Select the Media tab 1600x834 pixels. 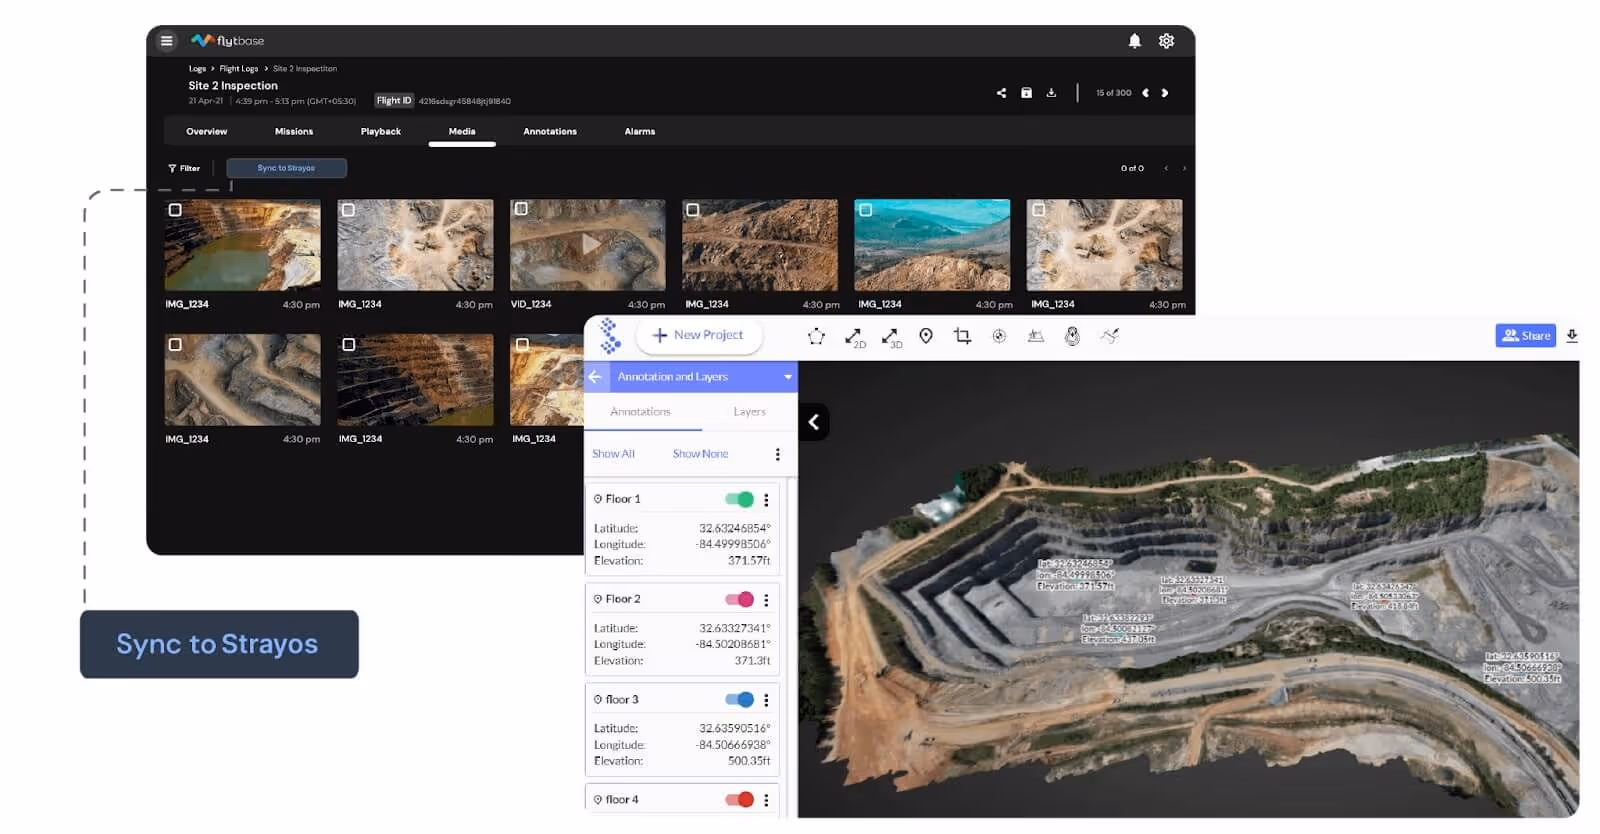pos(462,132)
